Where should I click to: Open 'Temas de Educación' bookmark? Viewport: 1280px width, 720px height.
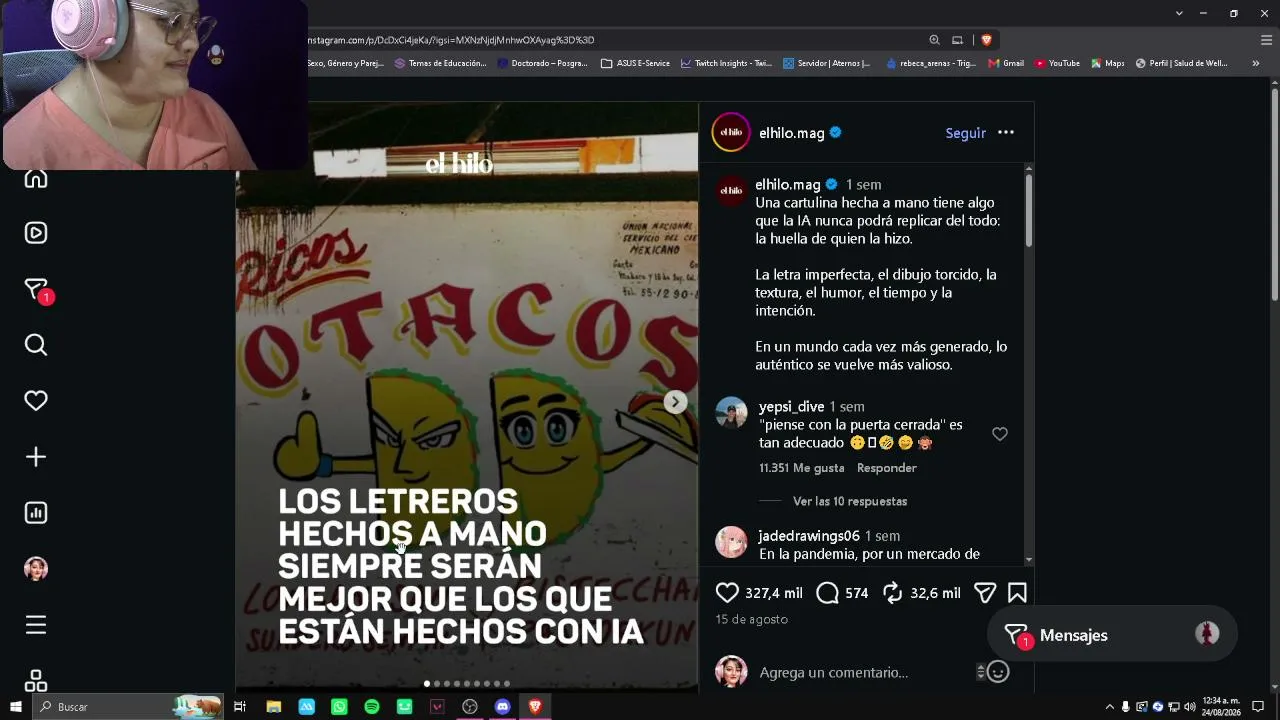tap(441, 63)
